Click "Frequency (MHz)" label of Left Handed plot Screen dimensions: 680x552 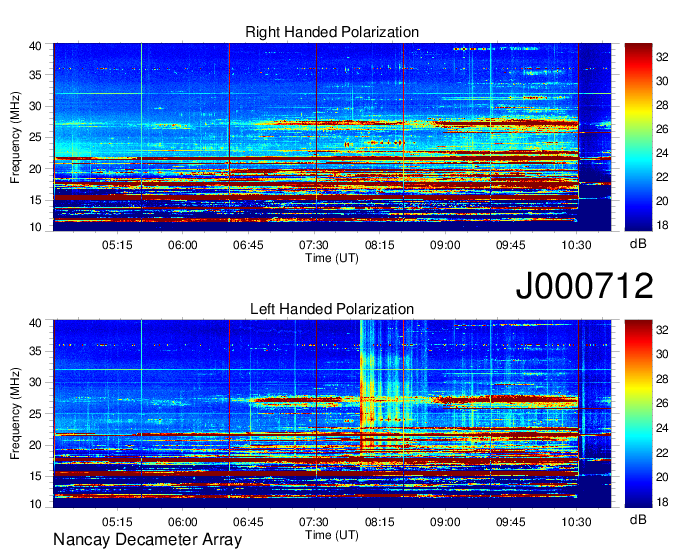[15, 414]
